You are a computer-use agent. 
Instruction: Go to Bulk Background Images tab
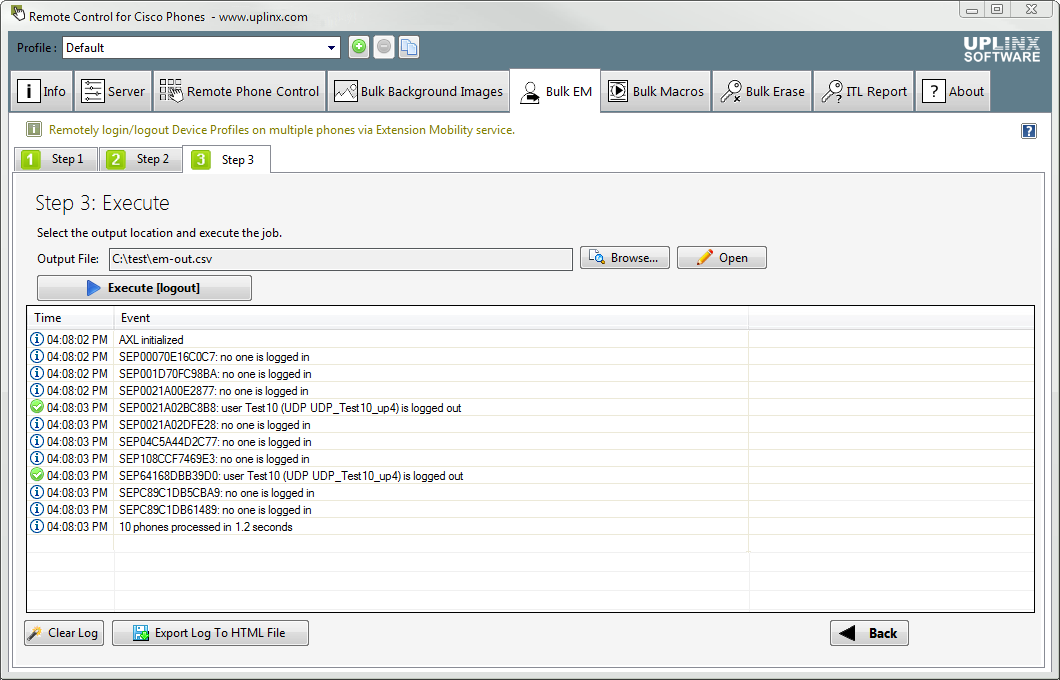click(x=418, y=91)
